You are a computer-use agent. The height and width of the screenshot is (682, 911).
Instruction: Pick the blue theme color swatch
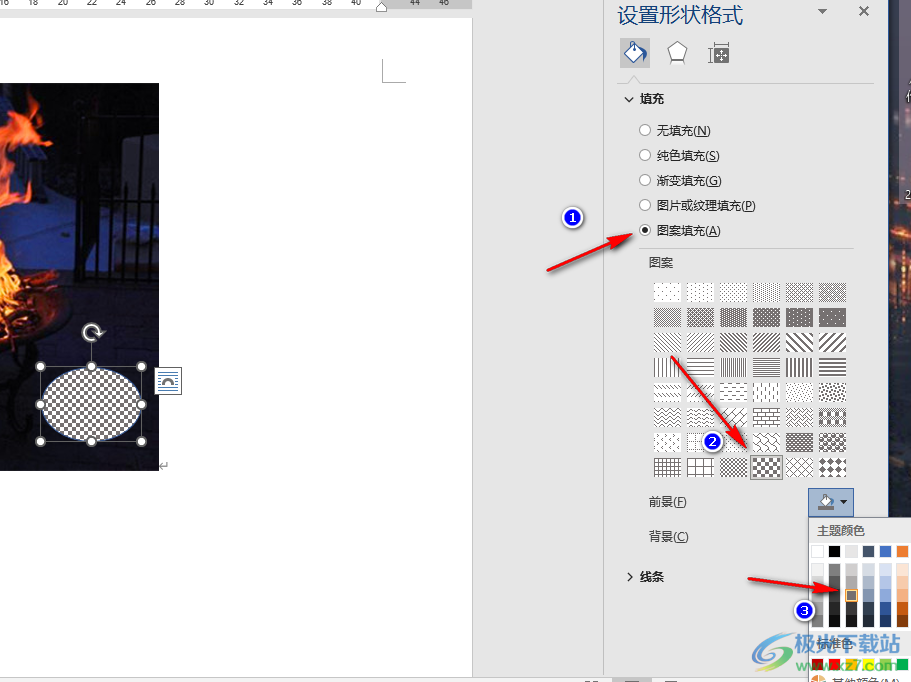point(885,551)
